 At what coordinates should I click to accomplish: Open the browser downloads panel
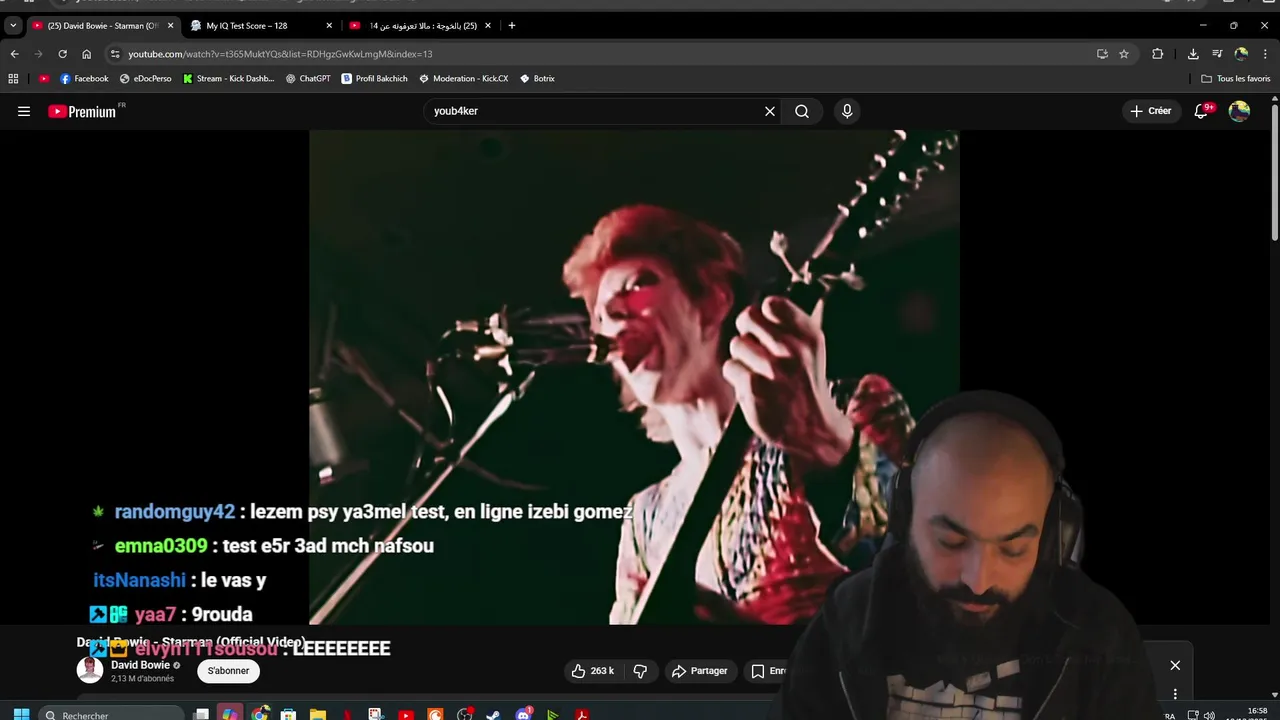pos(1193,54)
